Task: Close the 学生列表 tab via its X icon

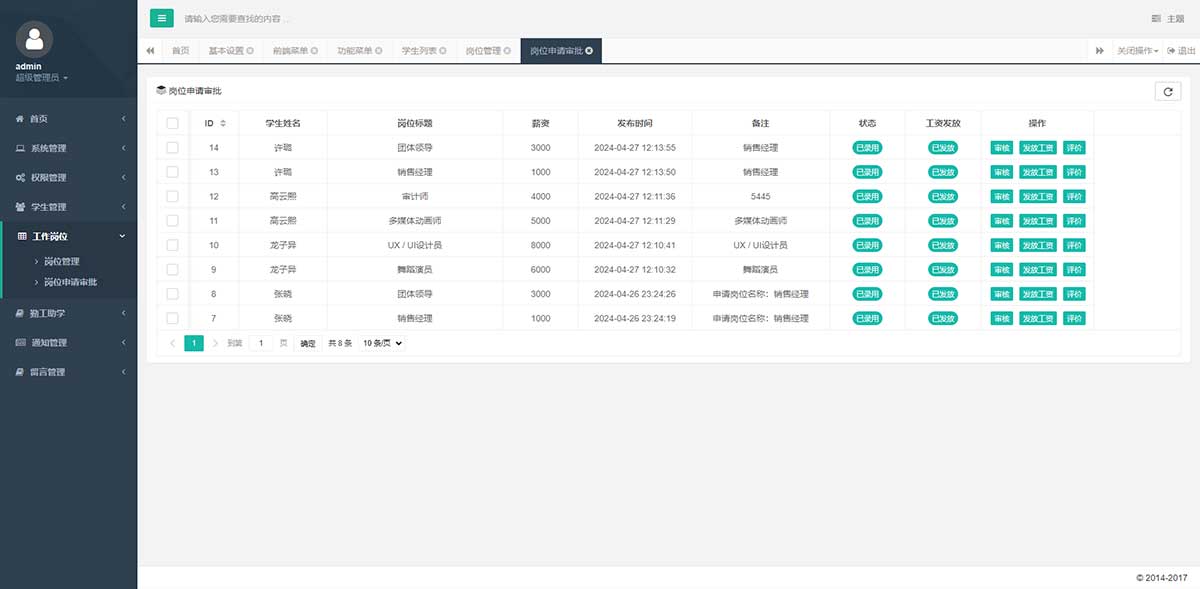Action: click(443, 50)
